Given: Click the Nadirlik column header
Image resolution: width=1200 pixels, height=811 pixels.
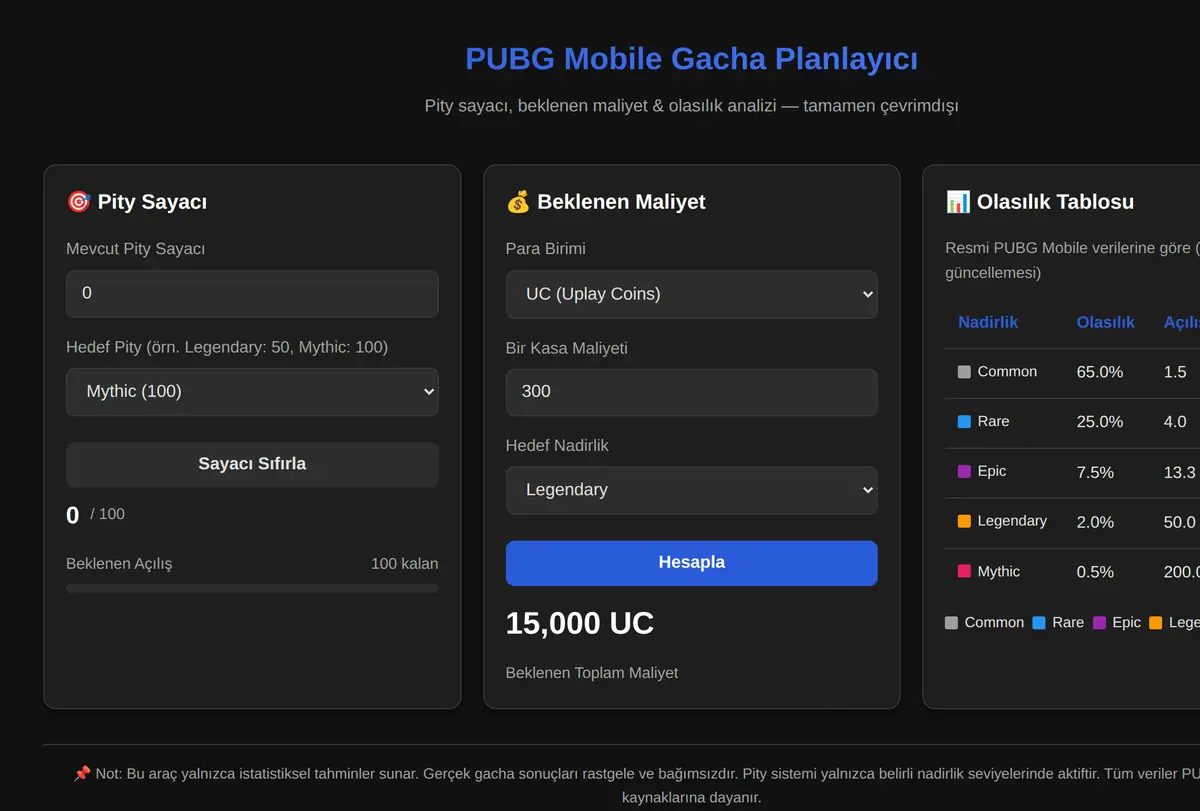Looking at the screenshot, I should click(988, 322).
